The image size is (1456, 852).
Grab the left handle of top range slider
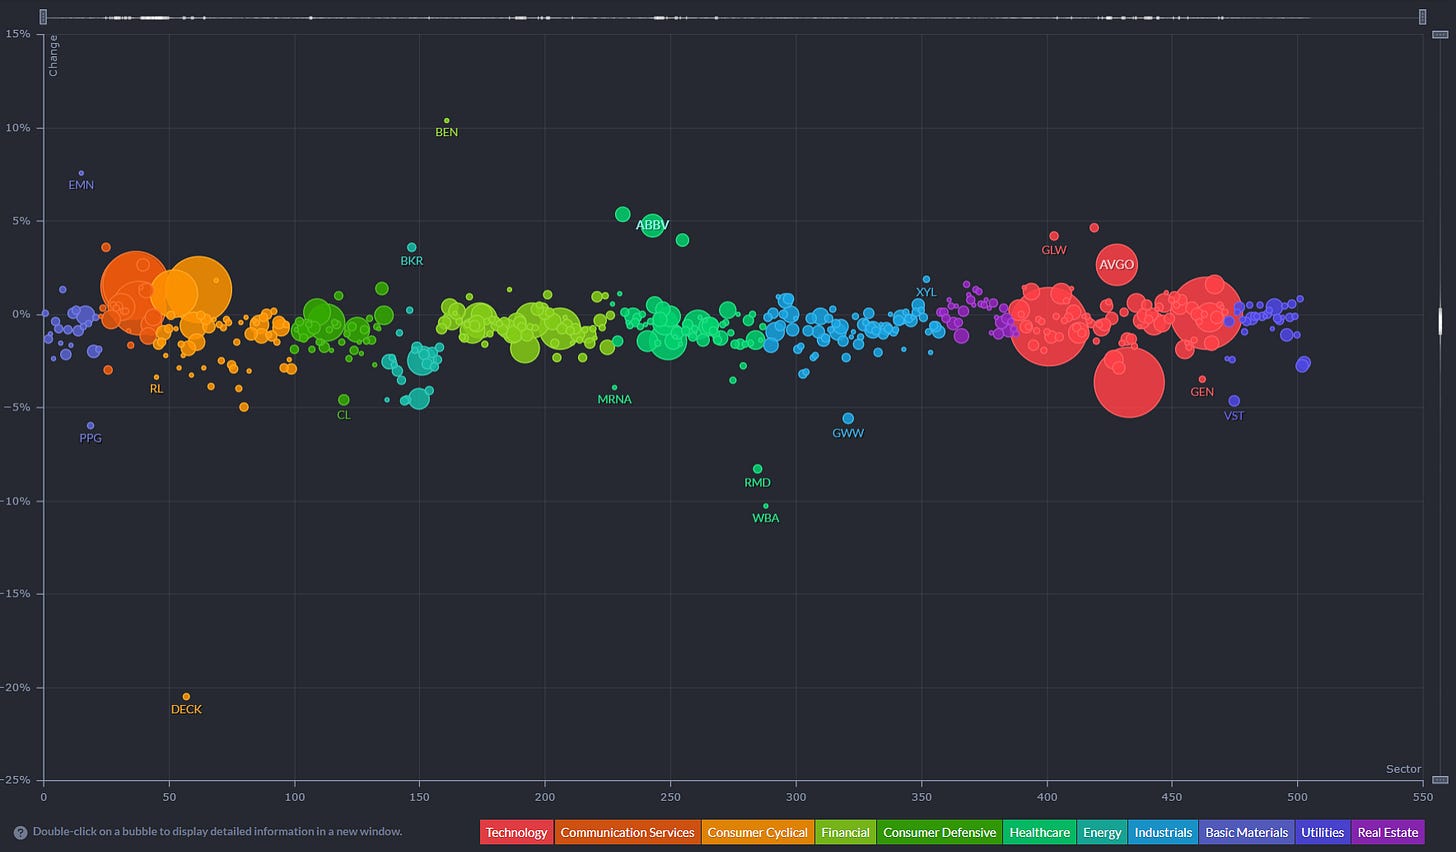(43, 17)
